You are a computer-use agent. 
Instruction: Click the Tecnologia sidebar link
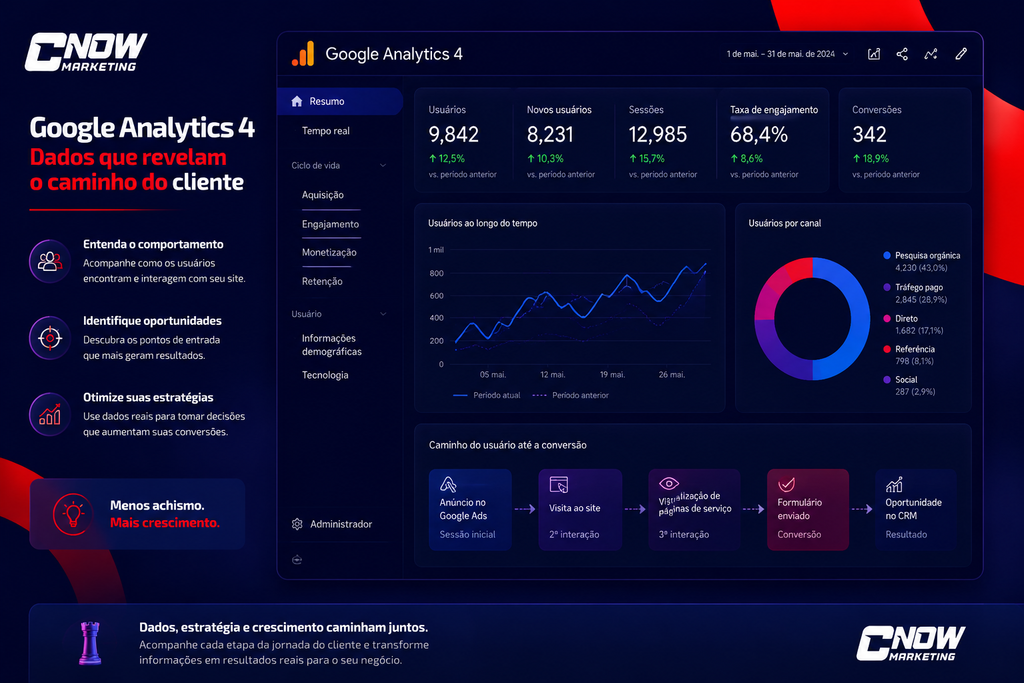325,375
